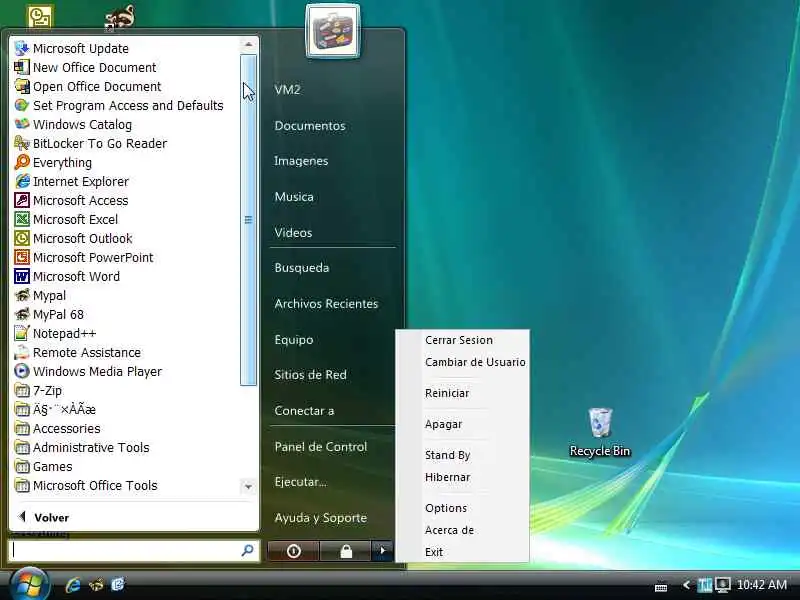The width and height of the screenshot is (800, 600).
Task: Click the network monitor tray icon
Action: pyautogui.click(x=723, y=585)
